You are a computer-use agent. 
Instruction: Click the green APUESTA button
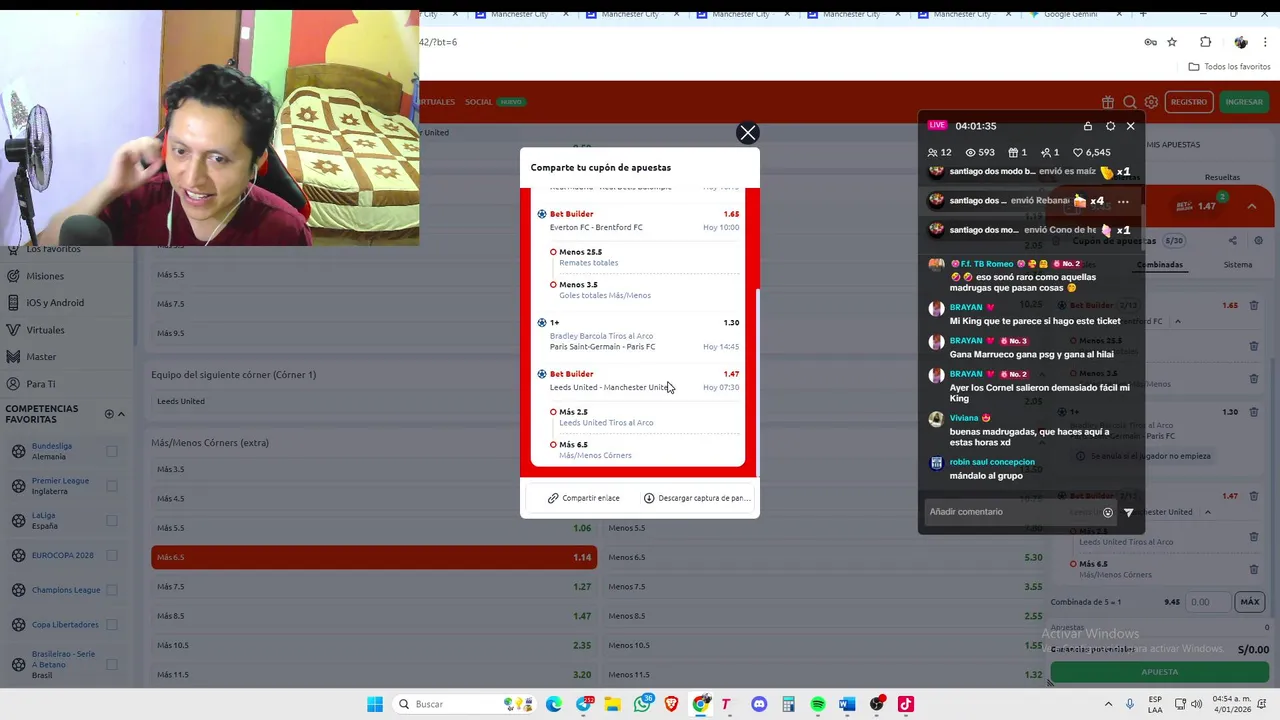[x=1160, y=672]
